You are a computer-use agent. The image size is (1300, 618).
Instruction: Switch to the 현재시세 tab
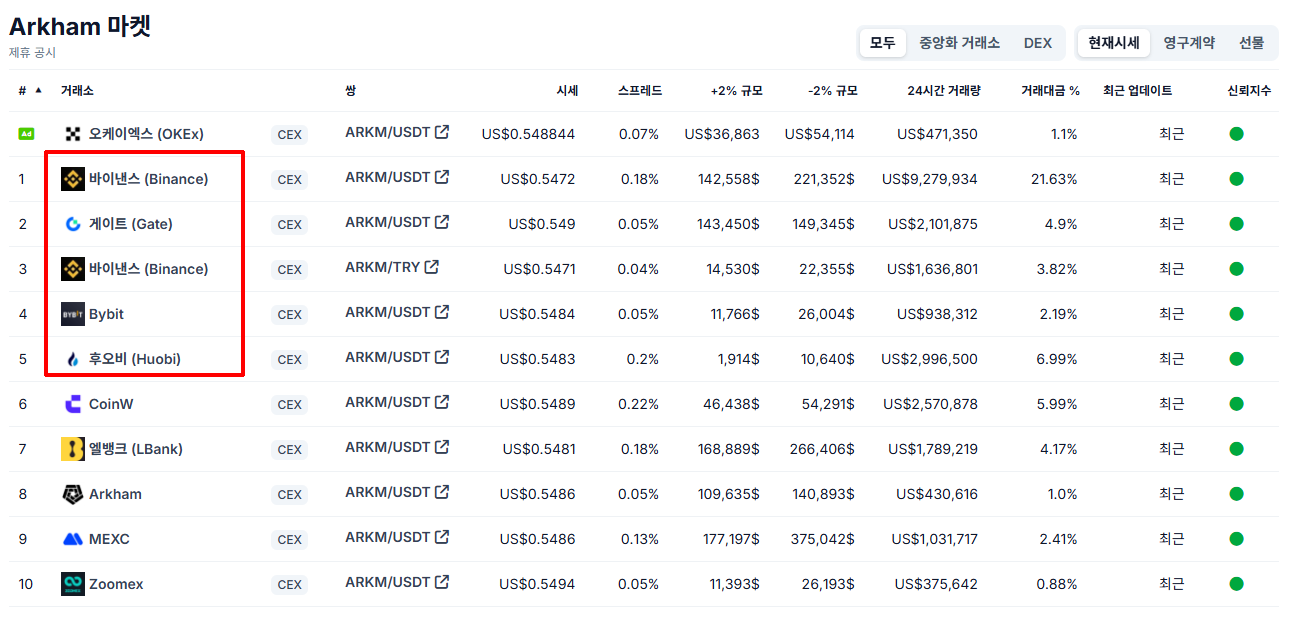(x=1114, y=43)
